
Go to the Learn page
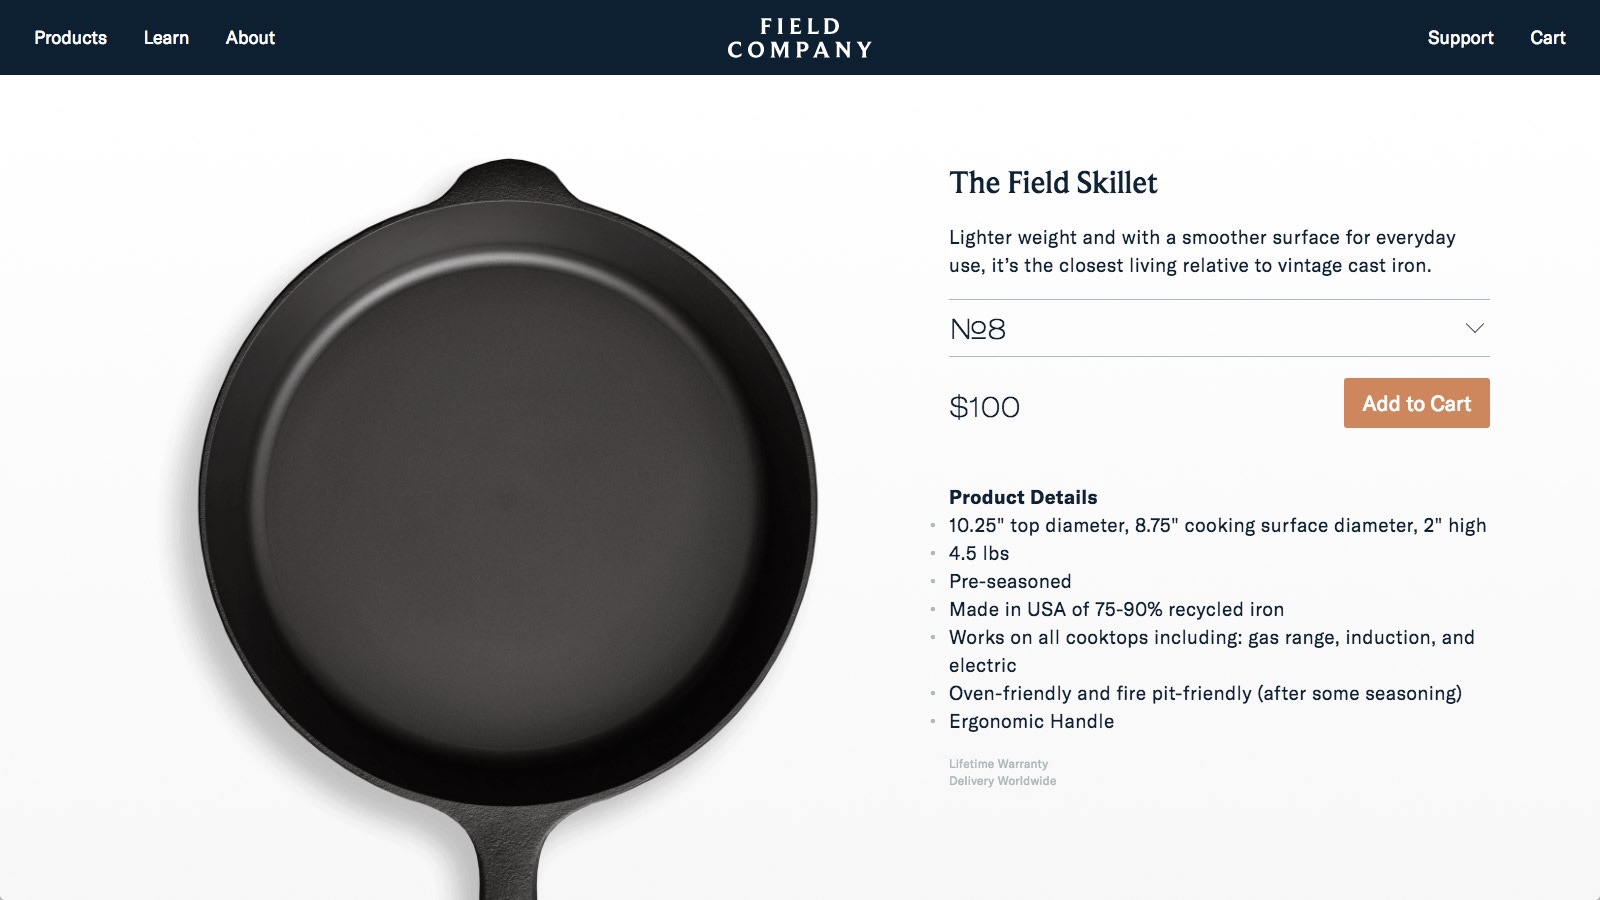point(166,38)
